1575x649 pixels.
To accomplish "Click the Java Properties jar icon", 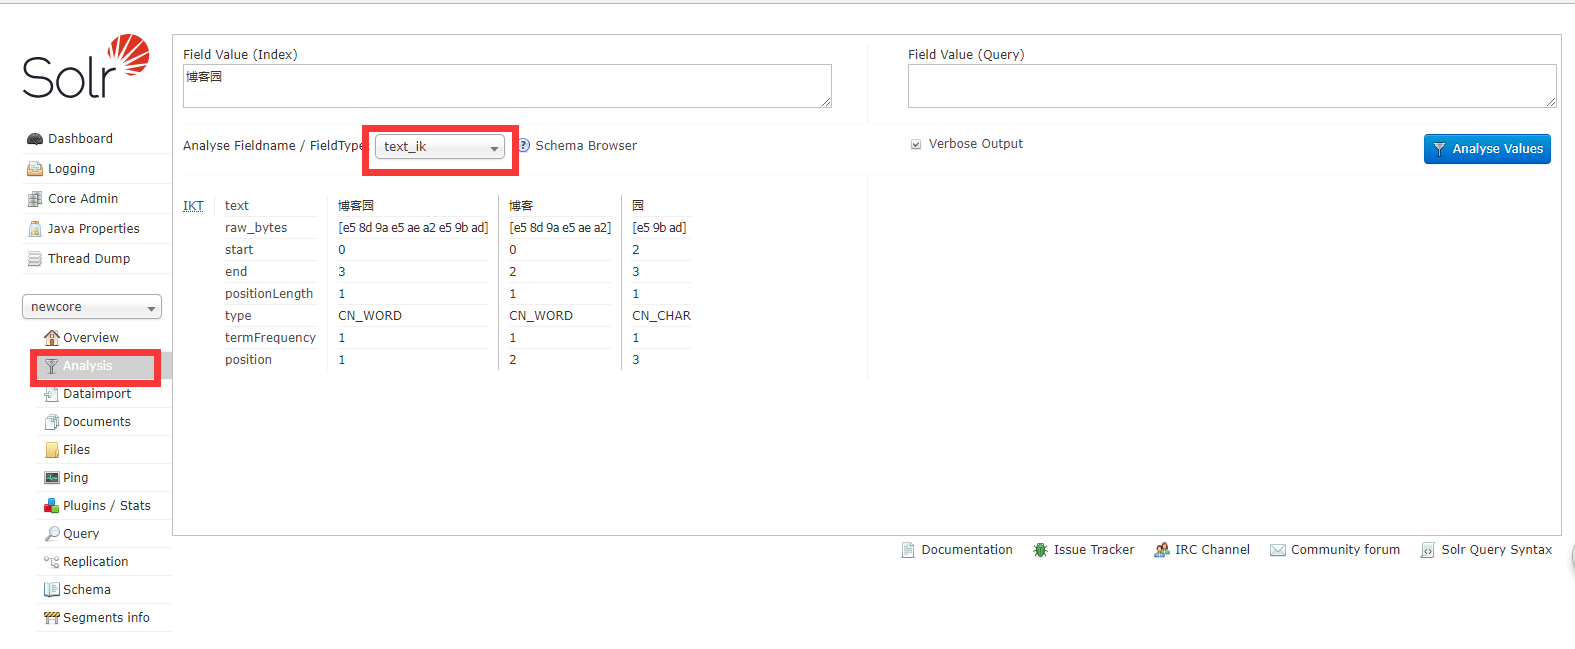I will point(35,229).
